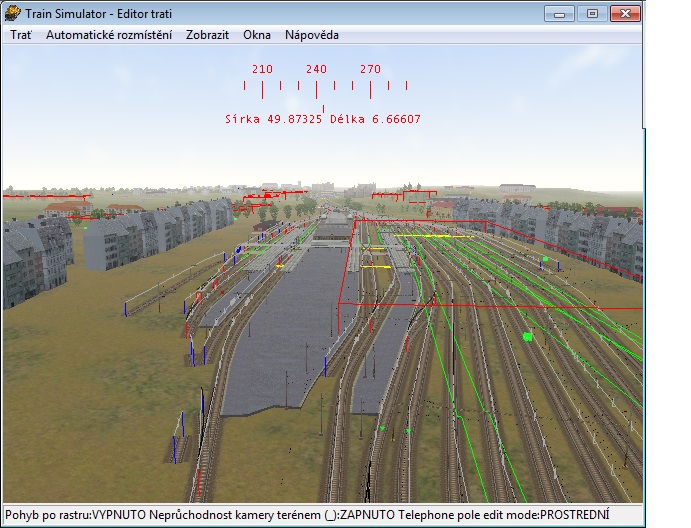
Task: Select the large gray central station platform
Action: tap(280, 330)
